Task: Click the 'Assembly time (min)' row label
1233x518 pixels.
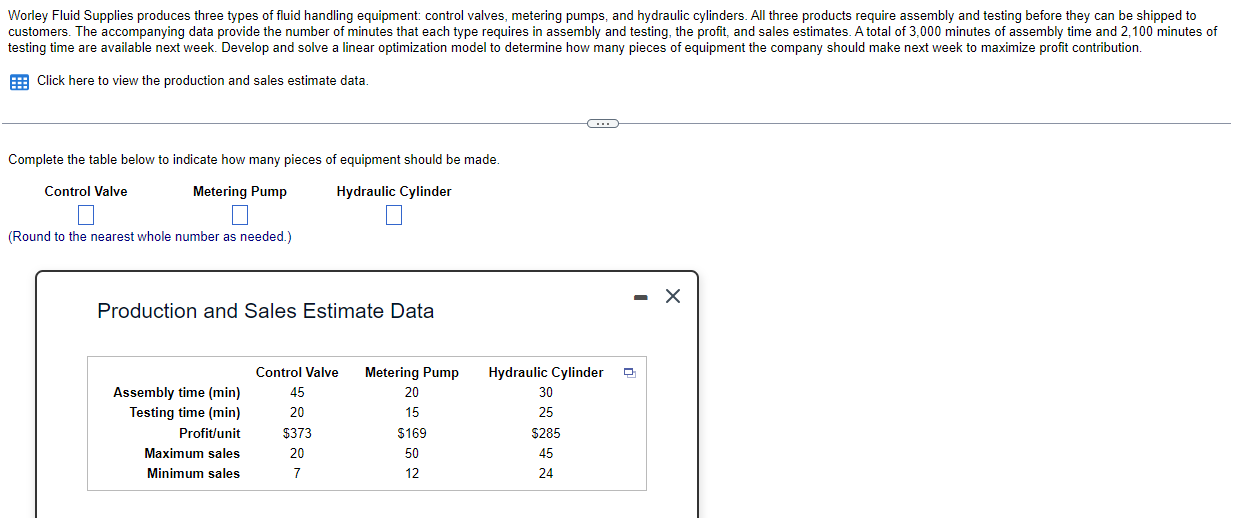Action: click(x=177, y=393)
